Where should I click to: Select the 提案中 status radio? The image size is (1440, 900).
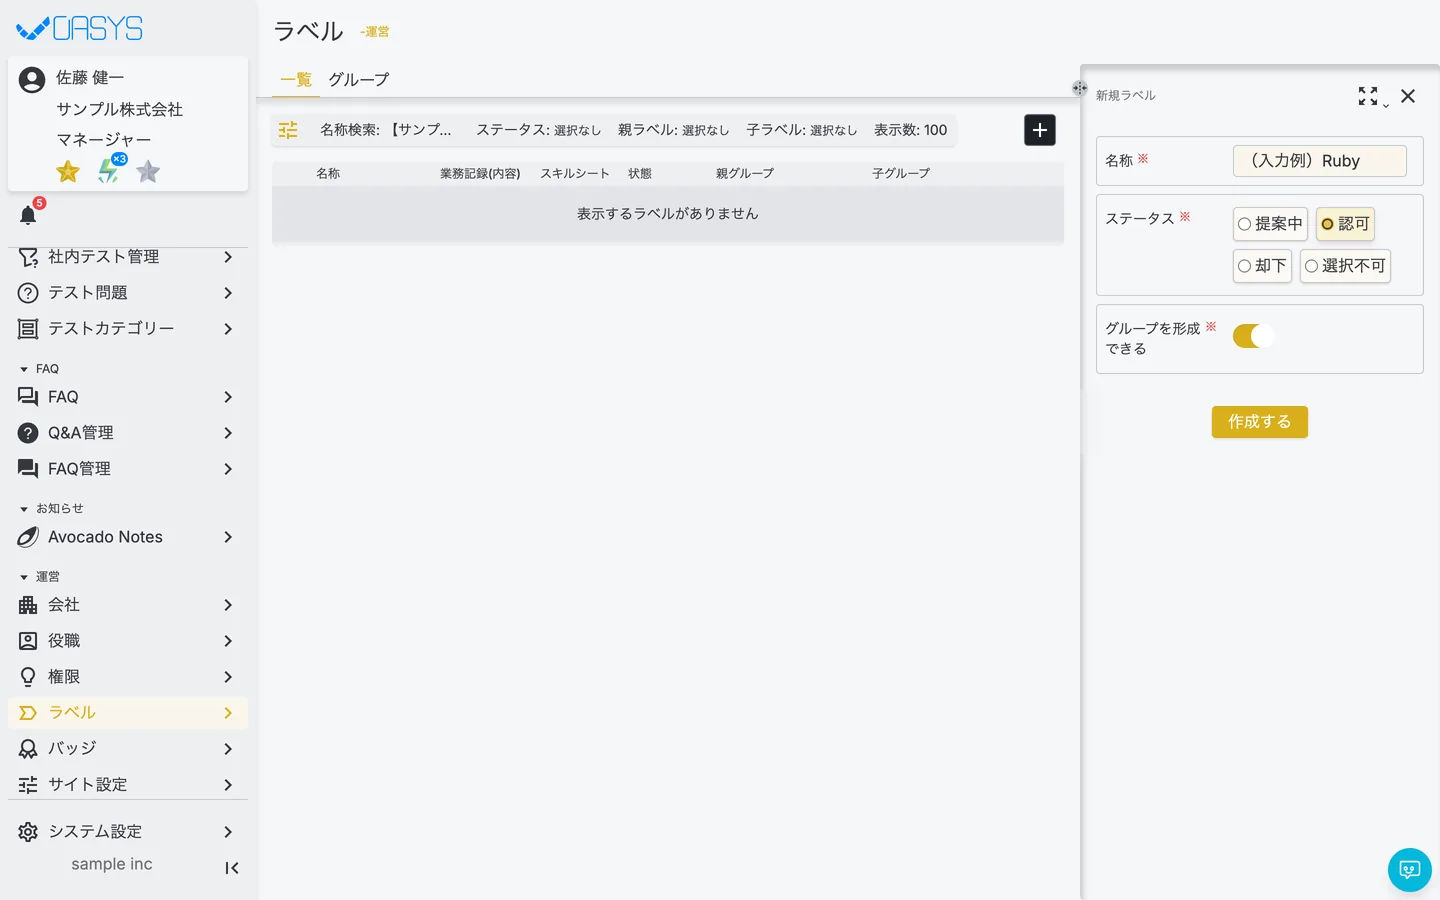pyautogui.click(x=1270, y=224)
